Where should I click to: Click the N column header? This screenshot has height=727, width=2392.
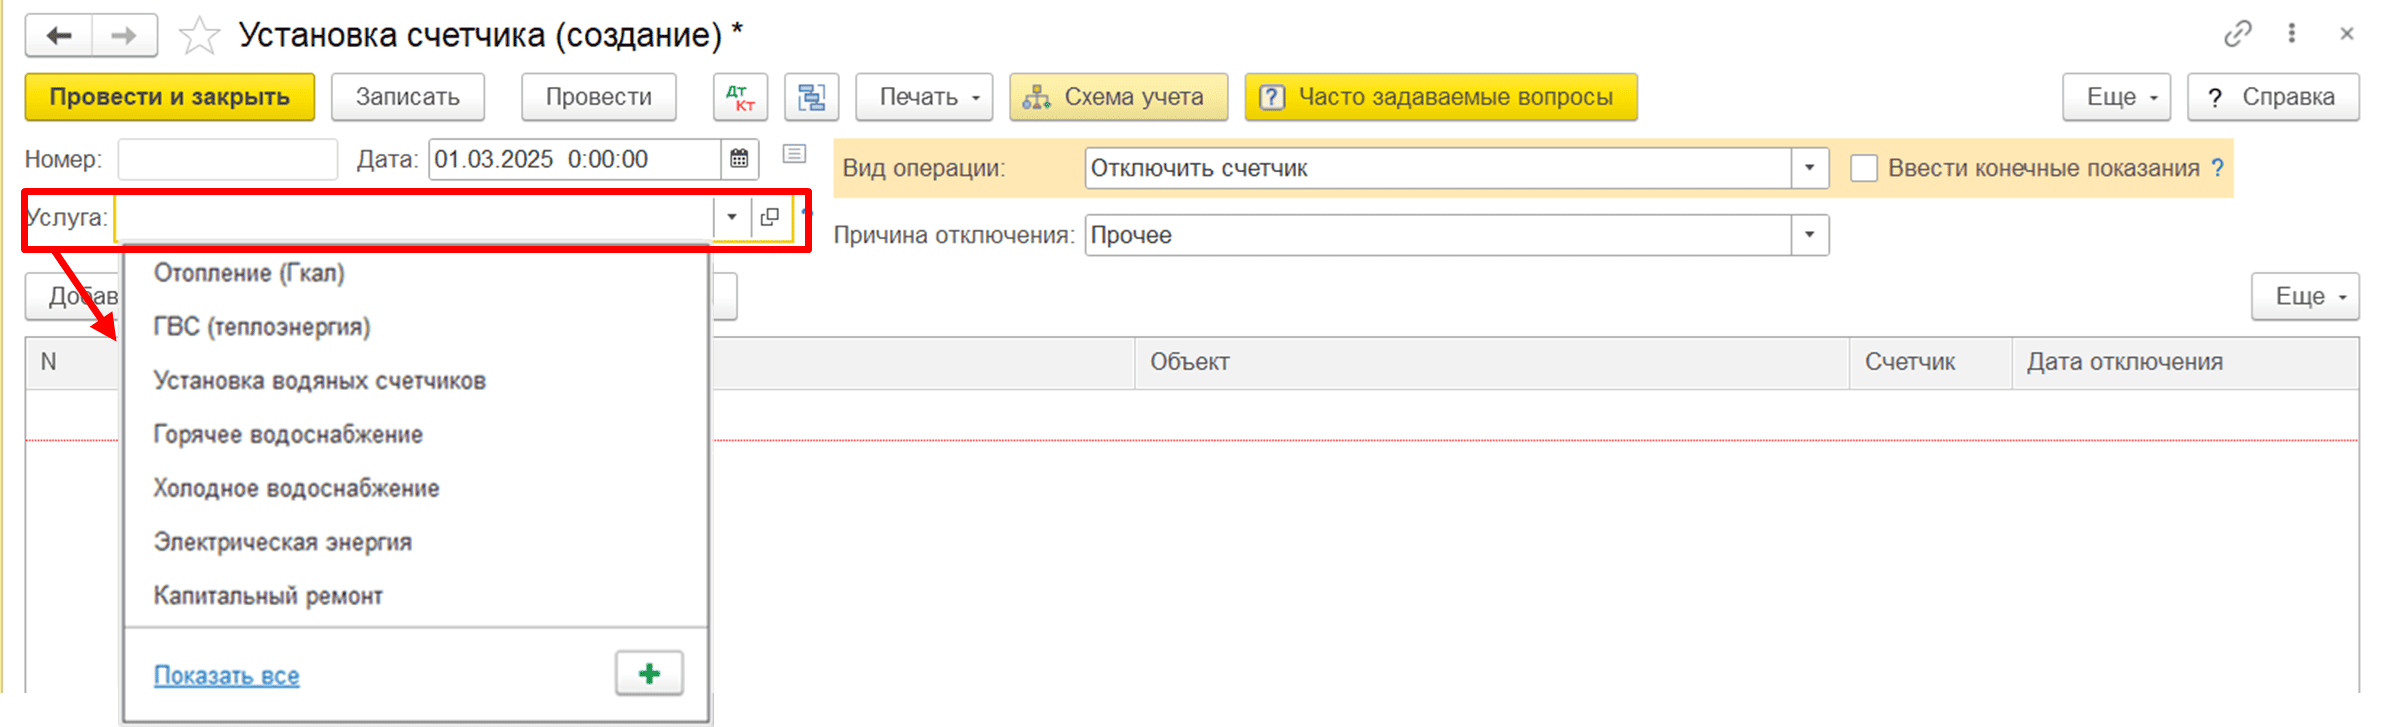click(x=71, y=362)
